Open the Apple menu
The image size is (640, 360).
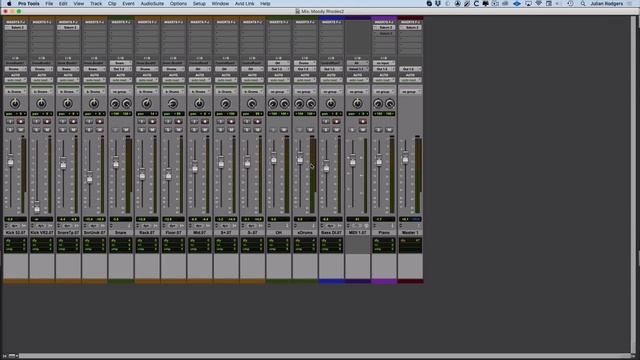click(x=9, y=4)
